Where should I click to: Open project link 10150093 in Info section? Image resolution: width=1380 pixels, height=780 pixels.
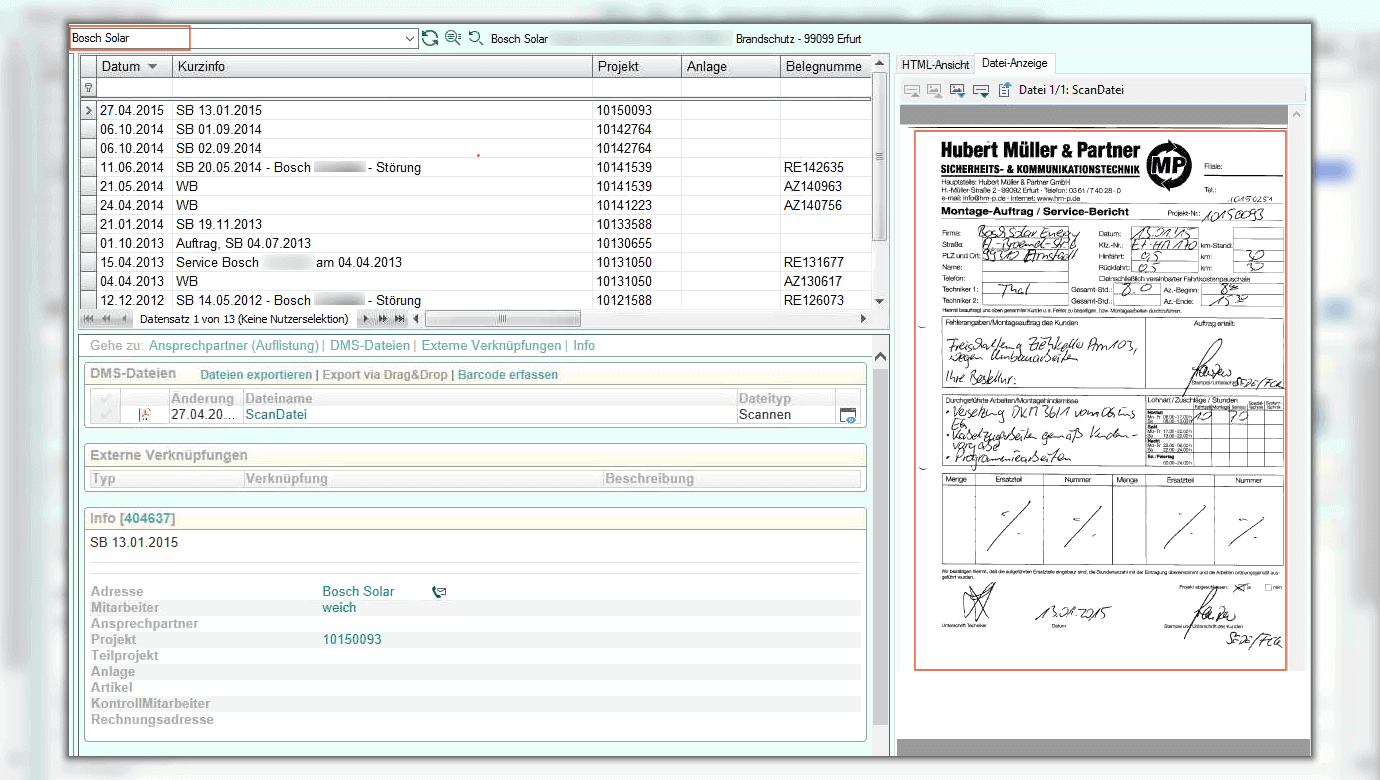[x=351, y=640]
